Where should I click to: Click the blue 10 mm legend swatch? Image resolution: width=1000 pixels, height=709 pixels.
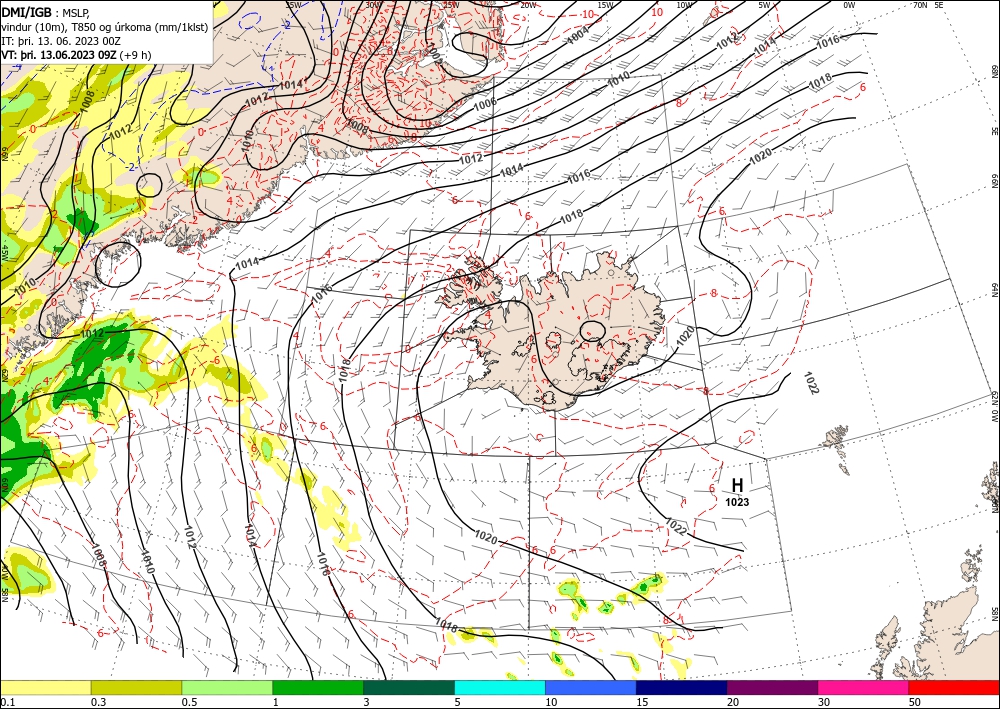591,687
